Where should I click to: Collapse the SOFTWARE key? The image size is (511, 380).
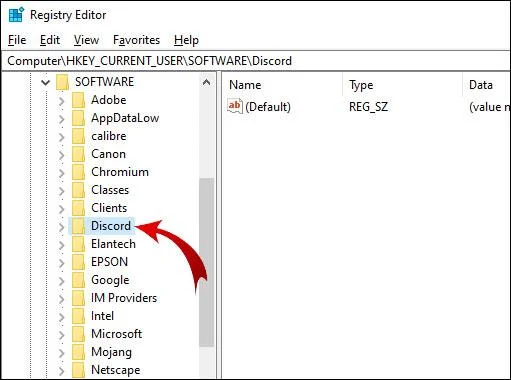click(x=45, y=82)
